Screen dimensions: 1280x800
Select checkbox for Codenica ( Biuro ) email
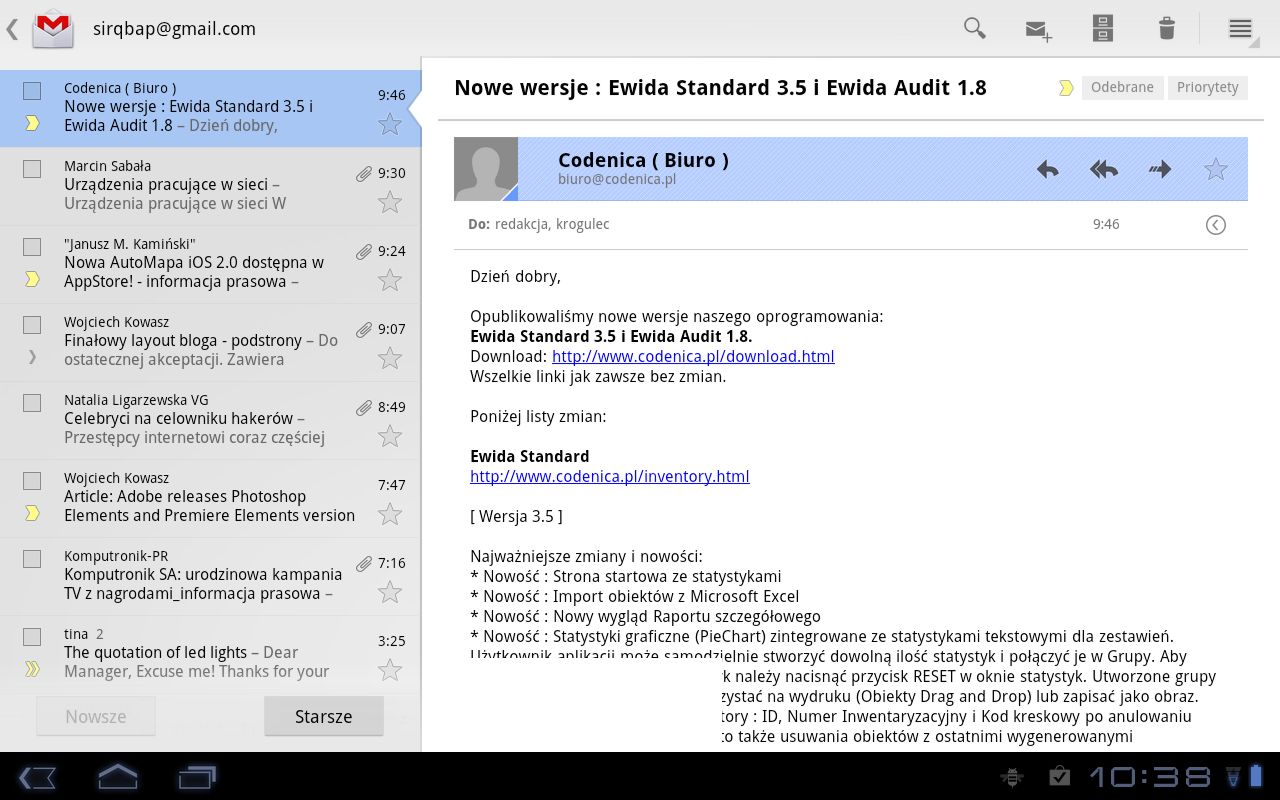coord(32,91)
